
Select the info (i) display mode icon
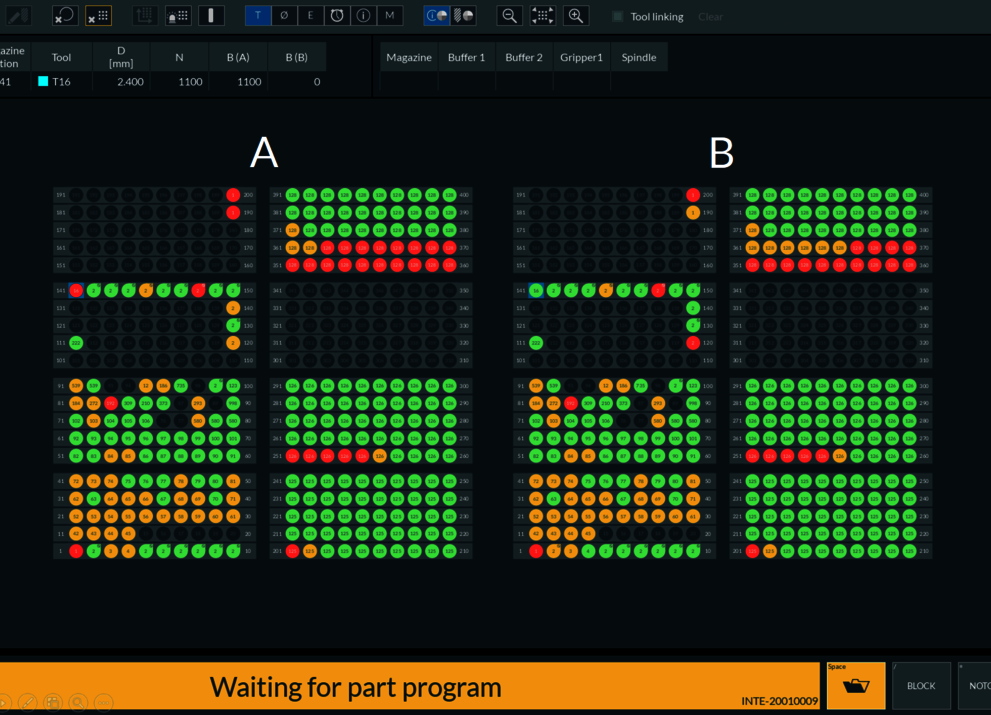[x=363, y=16]
